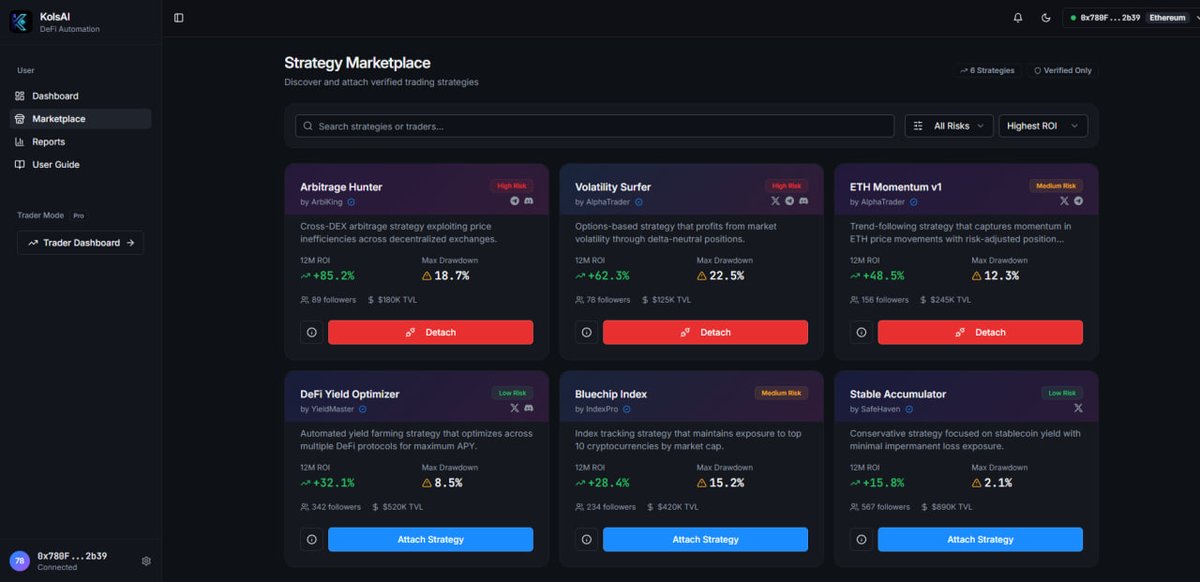Detach the Volatility Surfer strategy
The height and width of the screenshot is (582, 1200).
705,332
